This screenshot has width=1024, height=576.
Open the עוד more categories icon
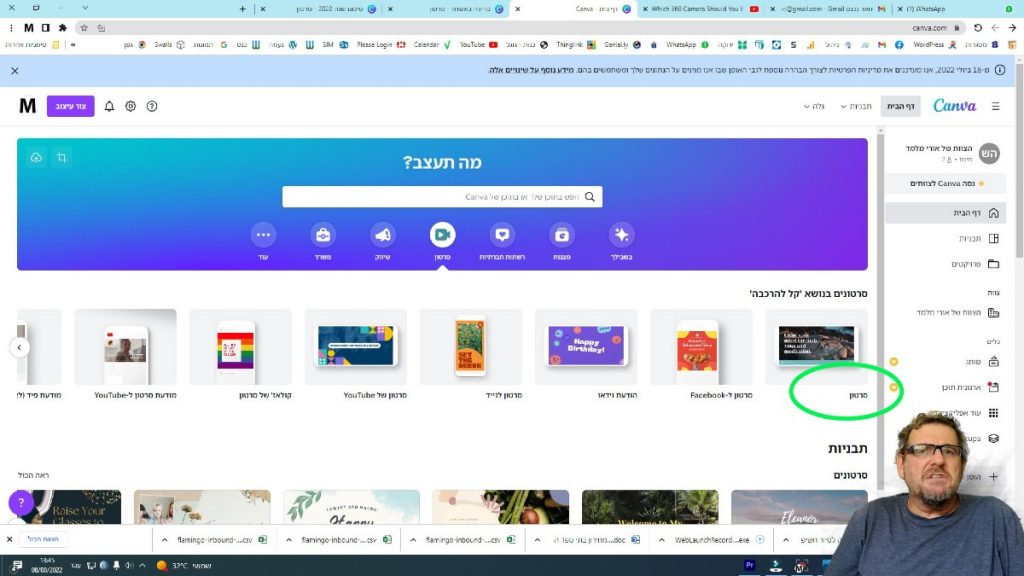click(263, 234)
